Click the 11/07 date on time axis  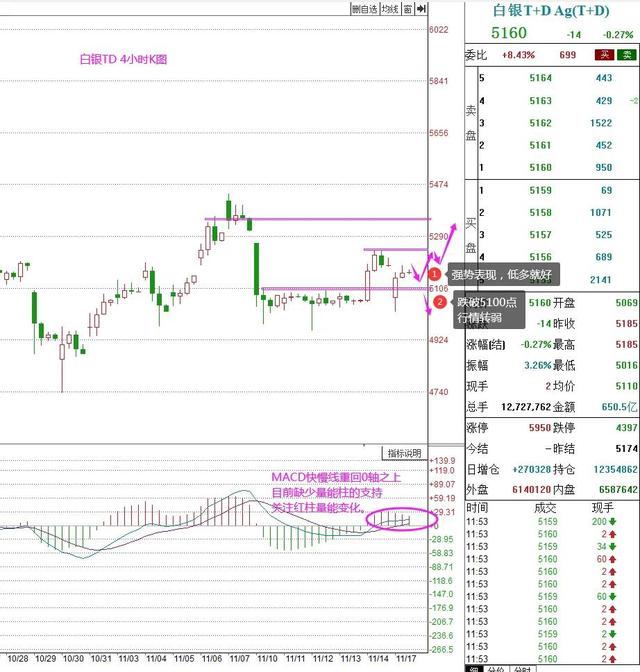point(239,659)
